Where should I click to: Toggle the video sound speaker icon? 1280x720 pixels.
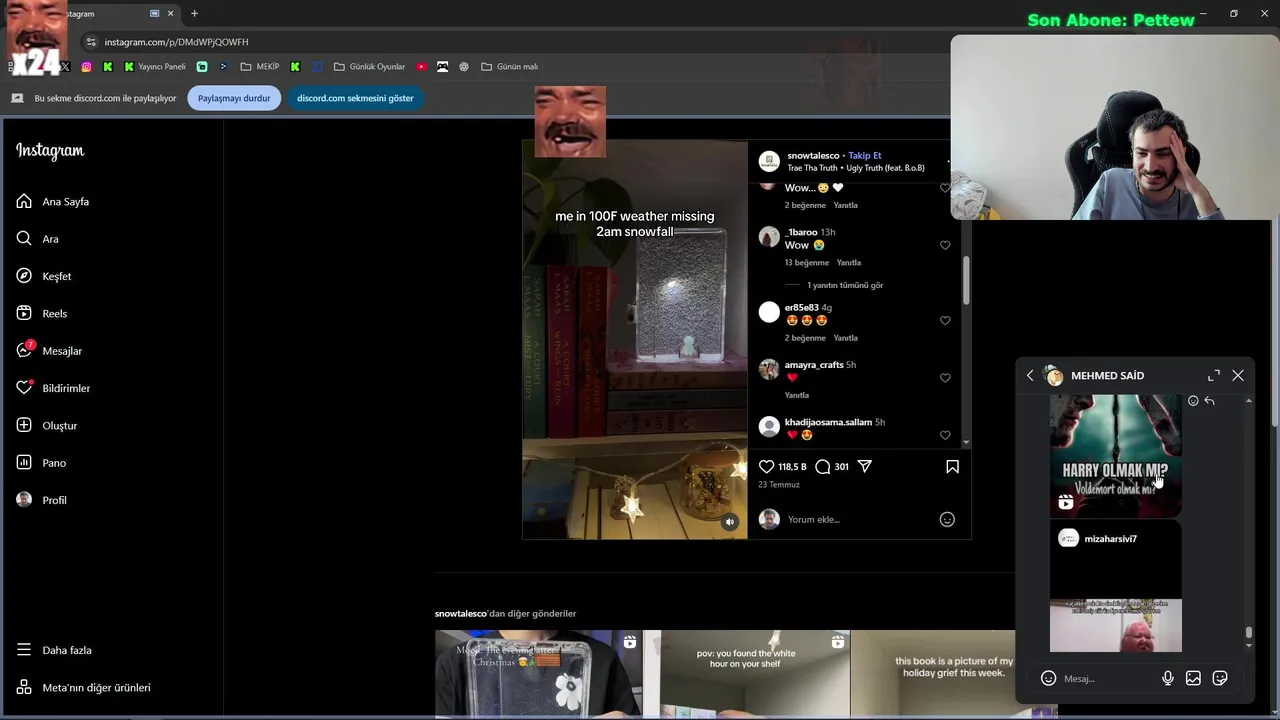tap(730, 522)
